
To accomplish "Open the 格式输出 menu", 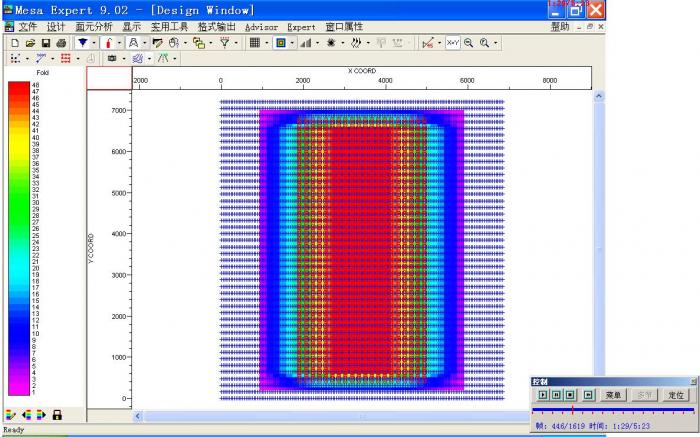I will tap(217, 26).
